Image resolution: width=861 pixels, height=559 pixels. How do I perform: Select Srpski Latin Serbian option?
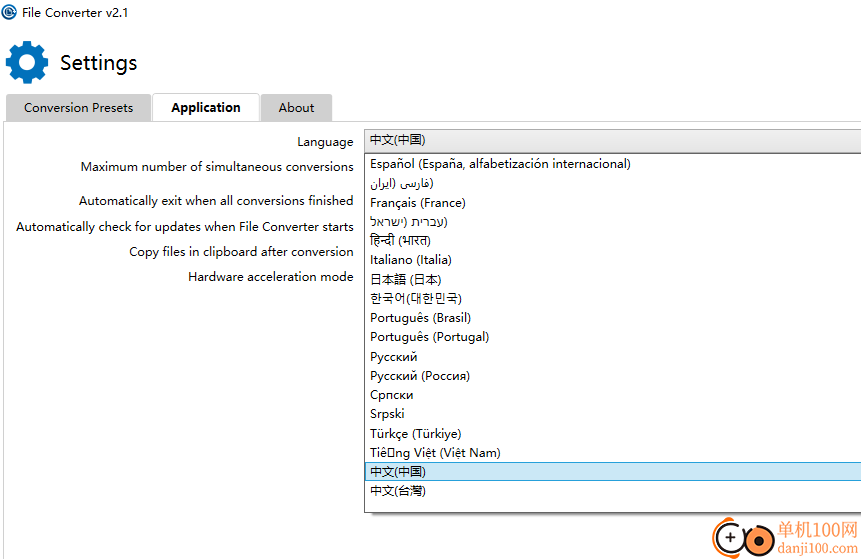(613, 413)
